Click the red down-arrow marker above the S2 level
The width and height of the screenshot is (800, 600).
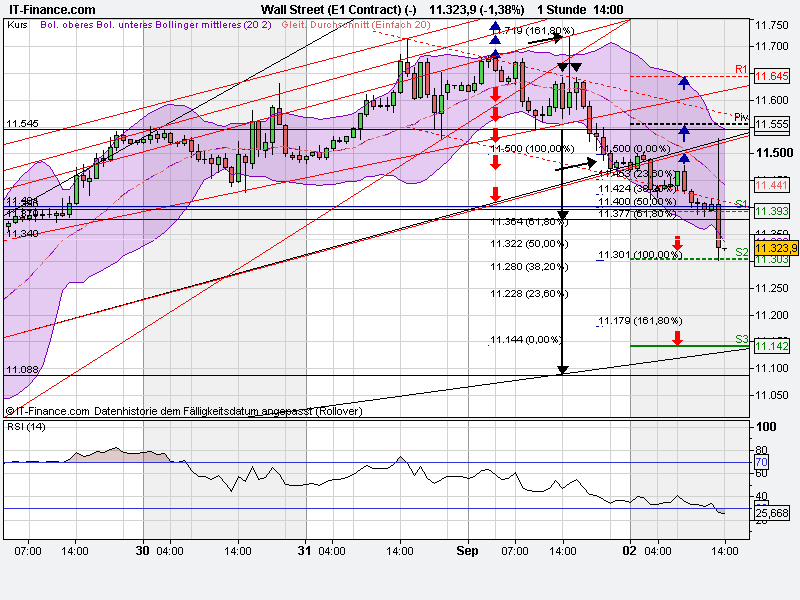[x=678, y=240]
